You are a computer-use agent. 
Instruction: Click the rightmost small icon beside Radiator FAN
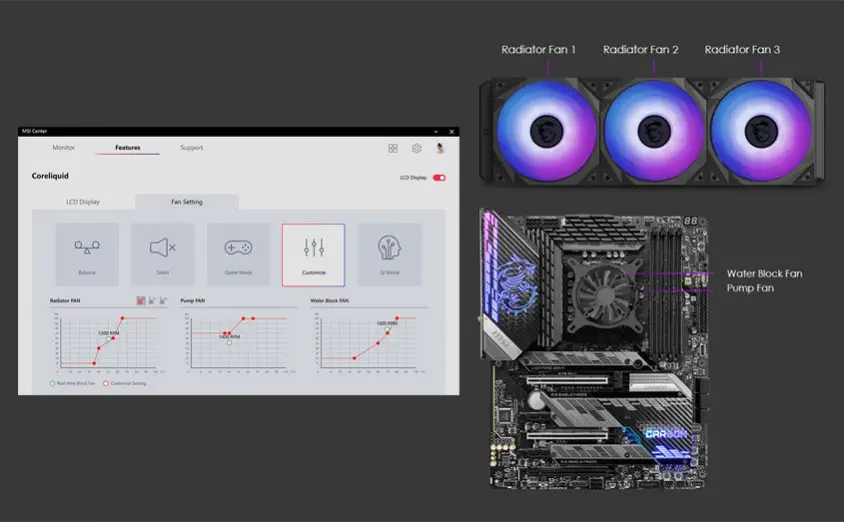tap(163, 300)
